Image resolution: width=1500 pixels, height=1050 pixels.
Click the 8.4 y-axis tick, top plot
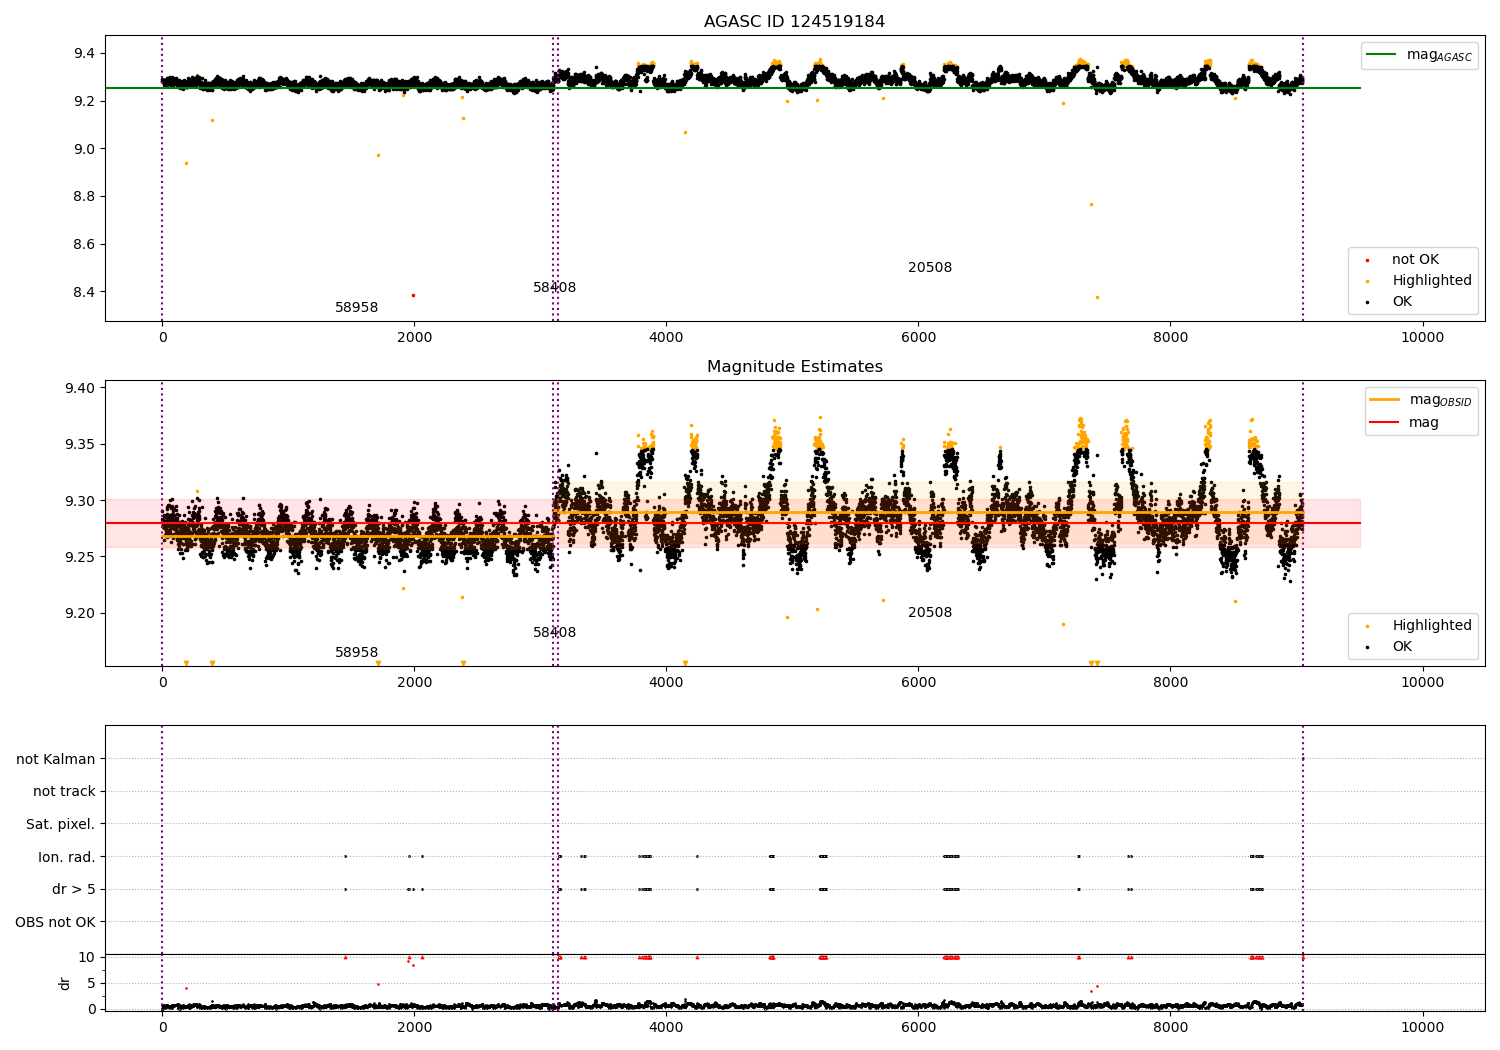coord(82,292)
